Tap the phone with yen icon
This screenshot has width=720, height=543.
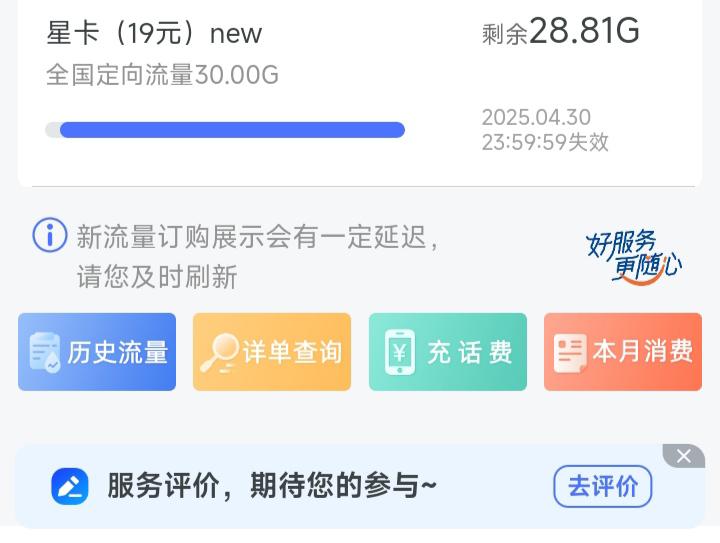399,352
